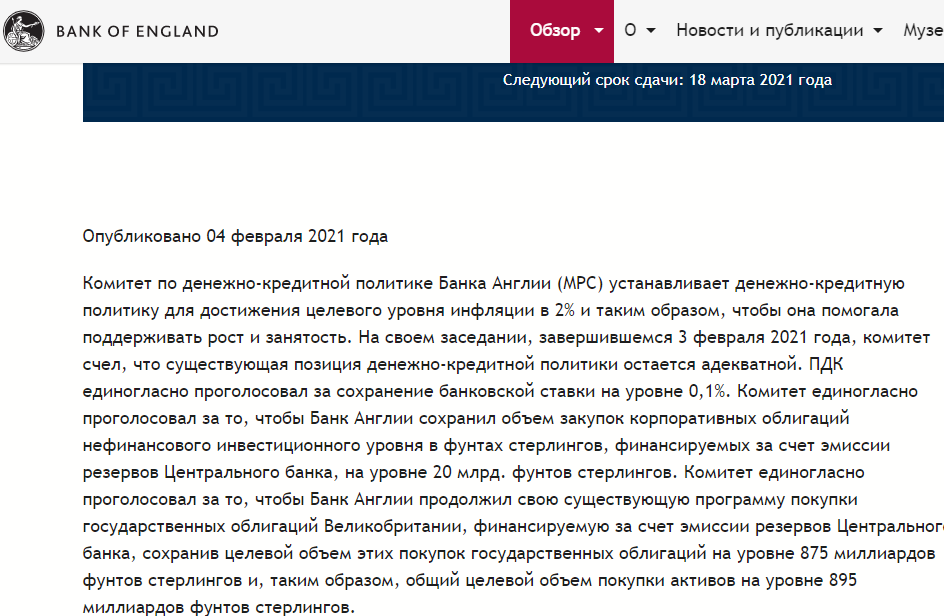The height and width of the screenshot is (616, 944).
Task: Open the Обзор navigation menu
Action: click(562, 31)
